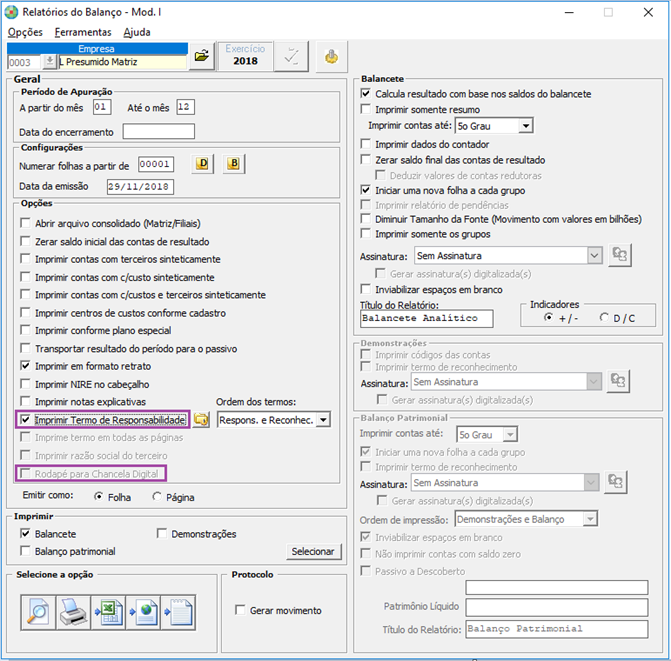Export report to text document icon
The width and height of the screenshot is (671, 661).
[x=178, y=613]
